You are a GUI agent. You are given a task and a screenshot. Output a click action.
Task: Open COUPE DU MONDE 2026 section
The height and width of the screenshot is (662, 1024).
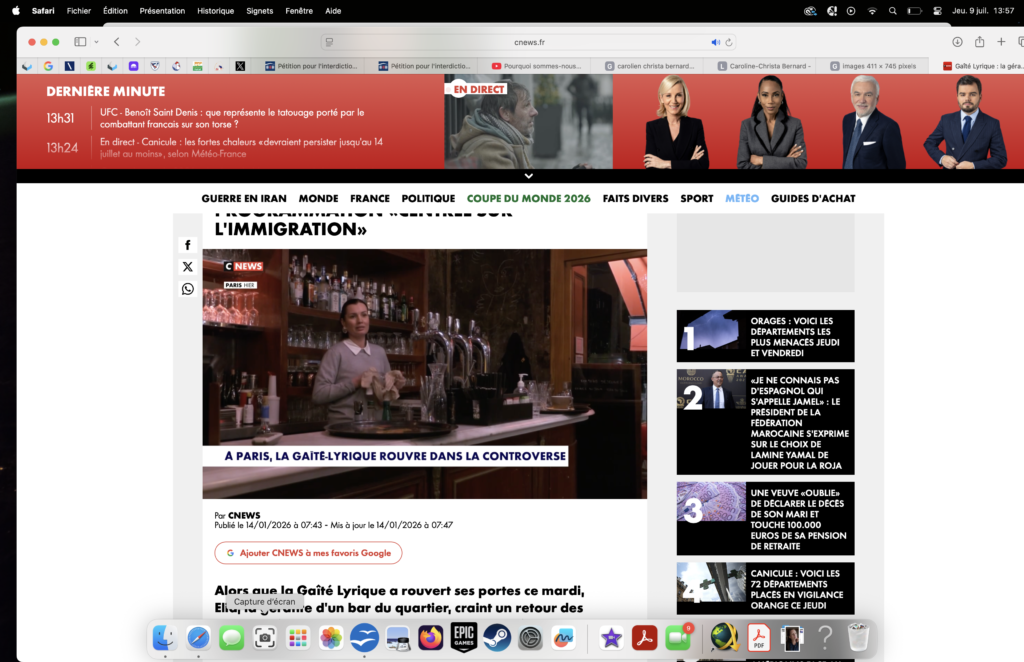[x=528, y=198]
